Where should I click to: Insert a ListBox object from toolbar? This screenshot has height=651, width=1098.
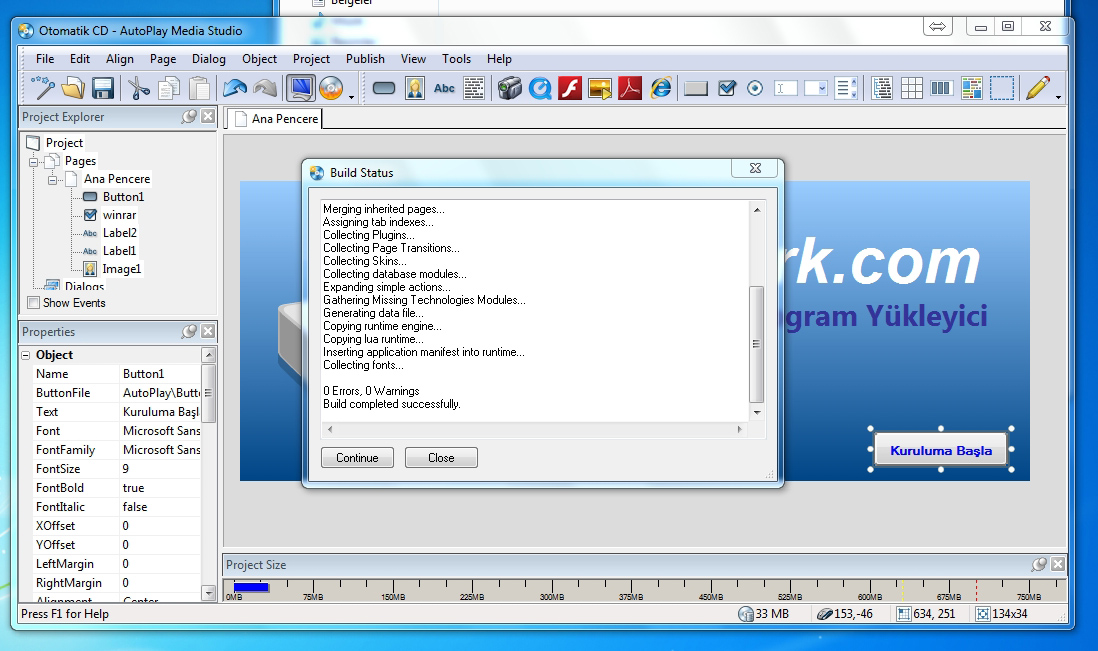tap(847, 88)
